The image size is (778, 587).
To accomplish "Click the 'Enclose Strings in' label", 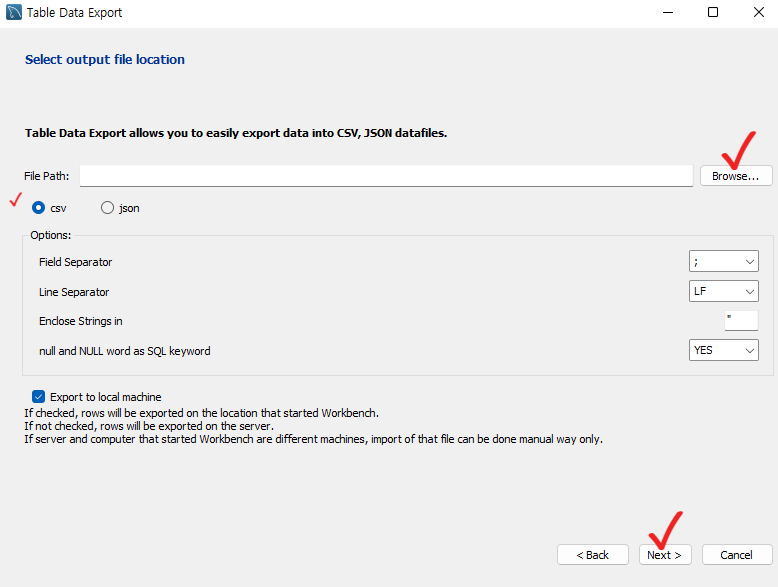I will [x=80, y=321].
